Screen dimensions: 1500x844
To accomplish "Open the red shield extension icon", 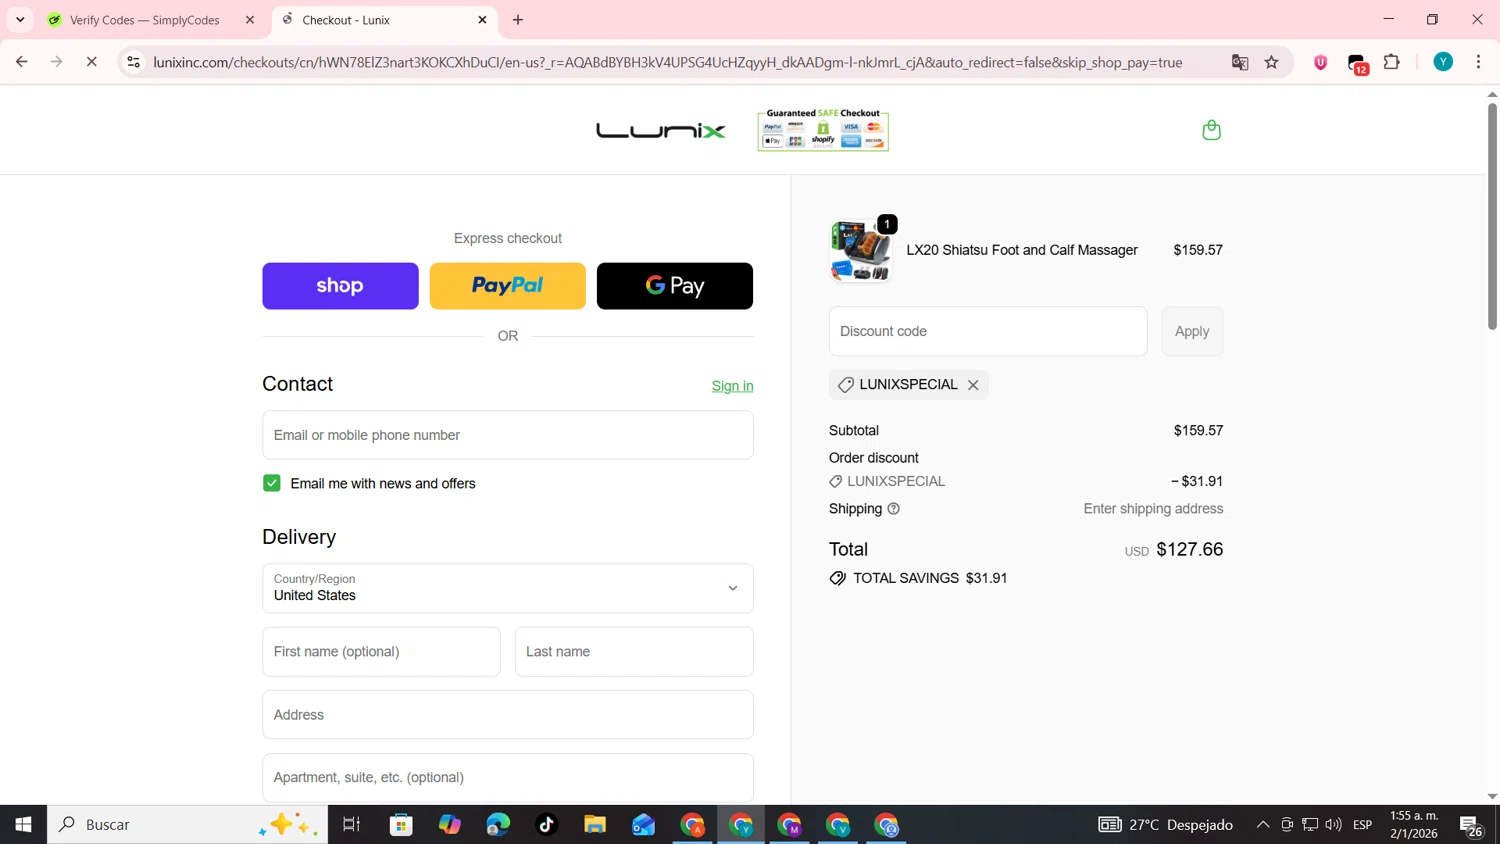I will (1321, 62).
